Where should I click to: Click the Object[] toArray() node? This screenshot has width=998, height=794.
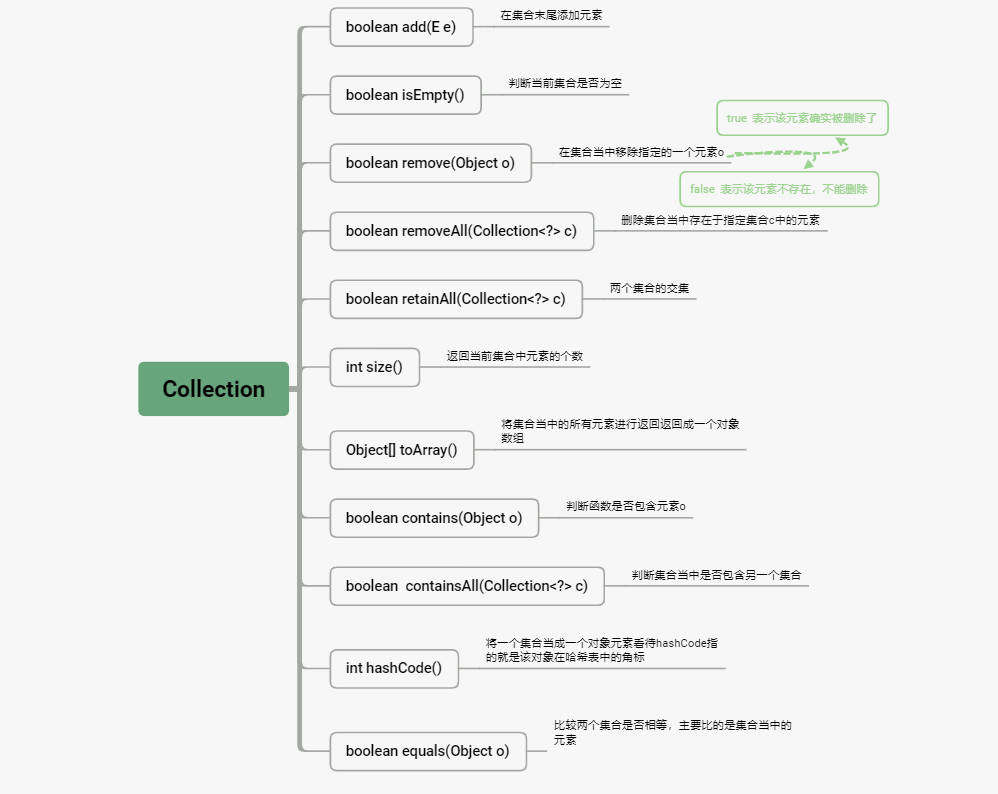pos(402,450)
